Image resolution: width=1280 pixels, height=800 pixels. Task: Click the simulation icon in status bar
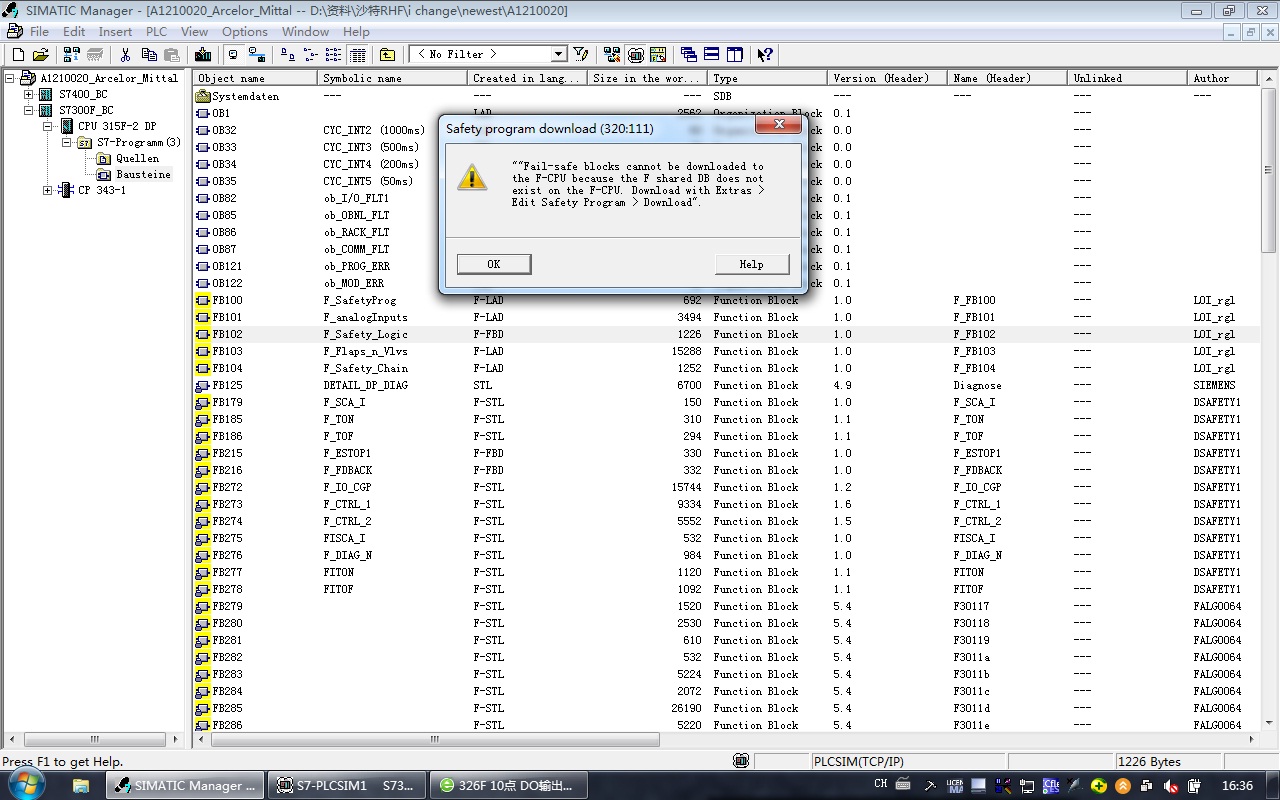tap(741, 762)
